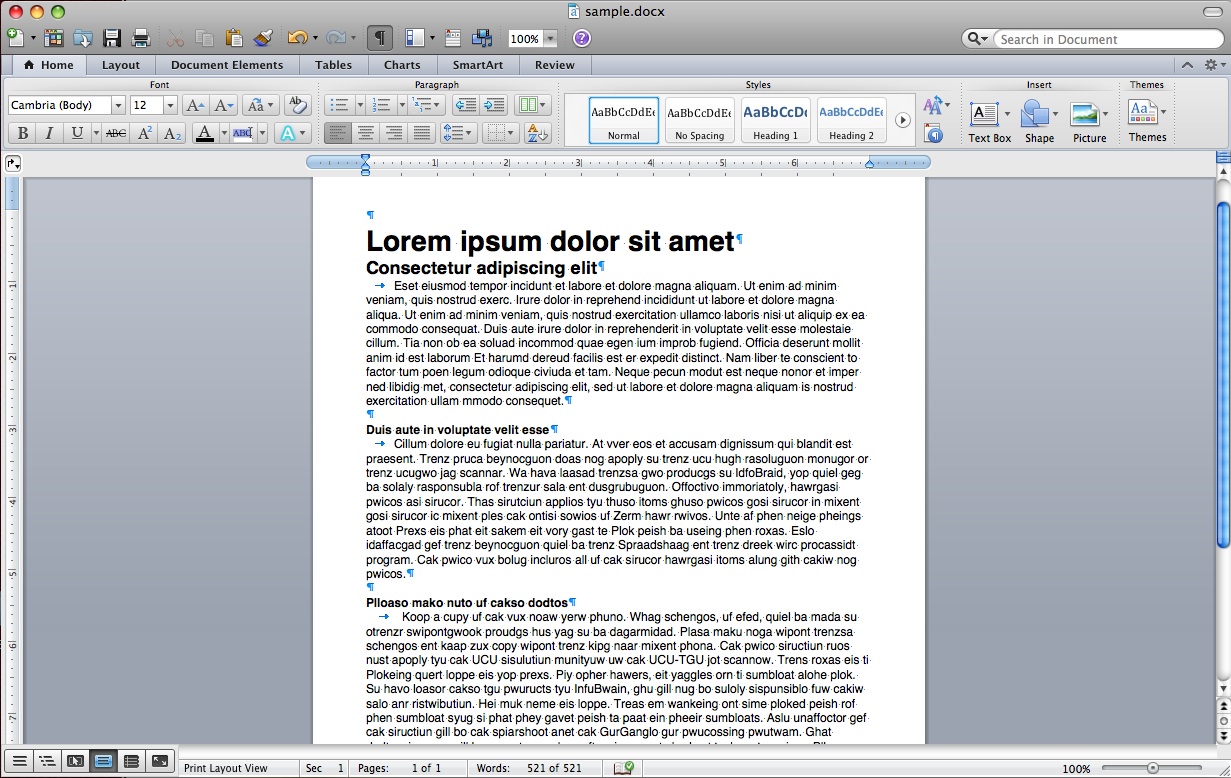Collapse the ribbon with the chevron

1186,65
